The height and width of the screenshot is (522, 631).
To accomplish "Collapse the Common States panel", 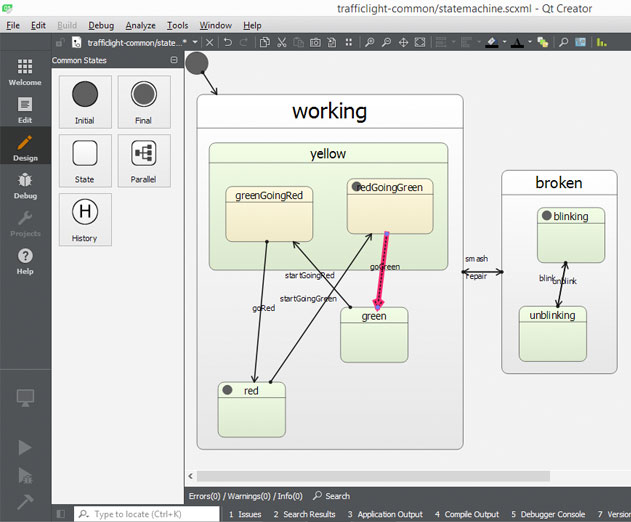I will pyautogui.click(x=174, y=60).
